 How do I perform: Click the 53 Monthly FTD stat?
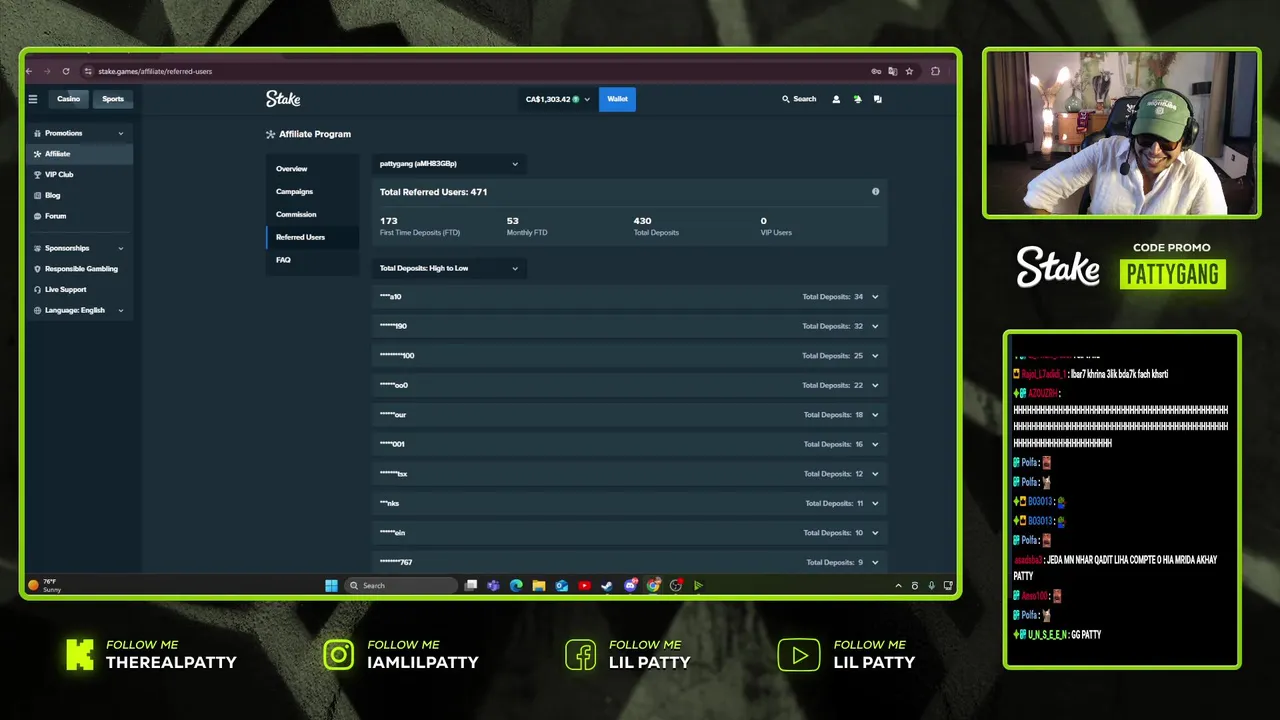click(527, 226)
